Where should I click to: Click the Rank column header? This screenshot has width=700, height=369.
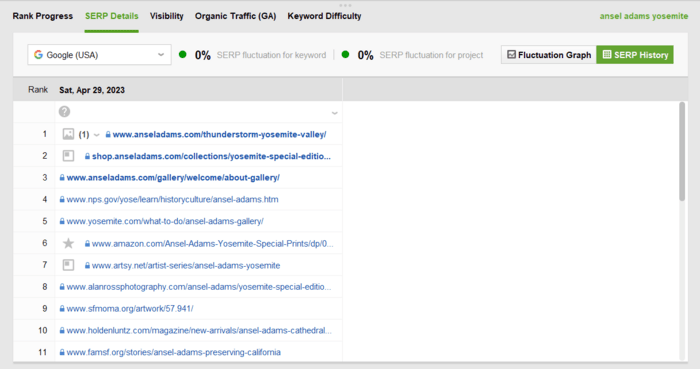click(38, 90)
